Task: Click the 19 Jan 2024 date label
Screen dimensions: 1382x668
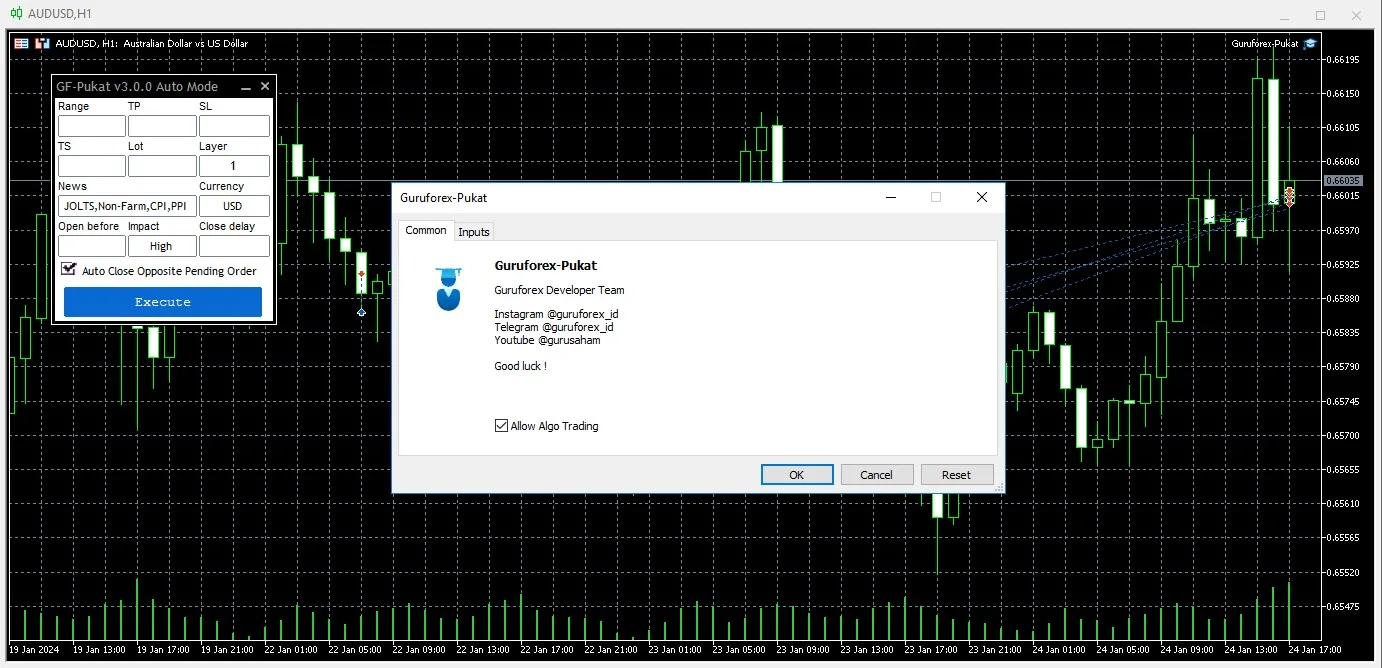Action: coord(34,649)
